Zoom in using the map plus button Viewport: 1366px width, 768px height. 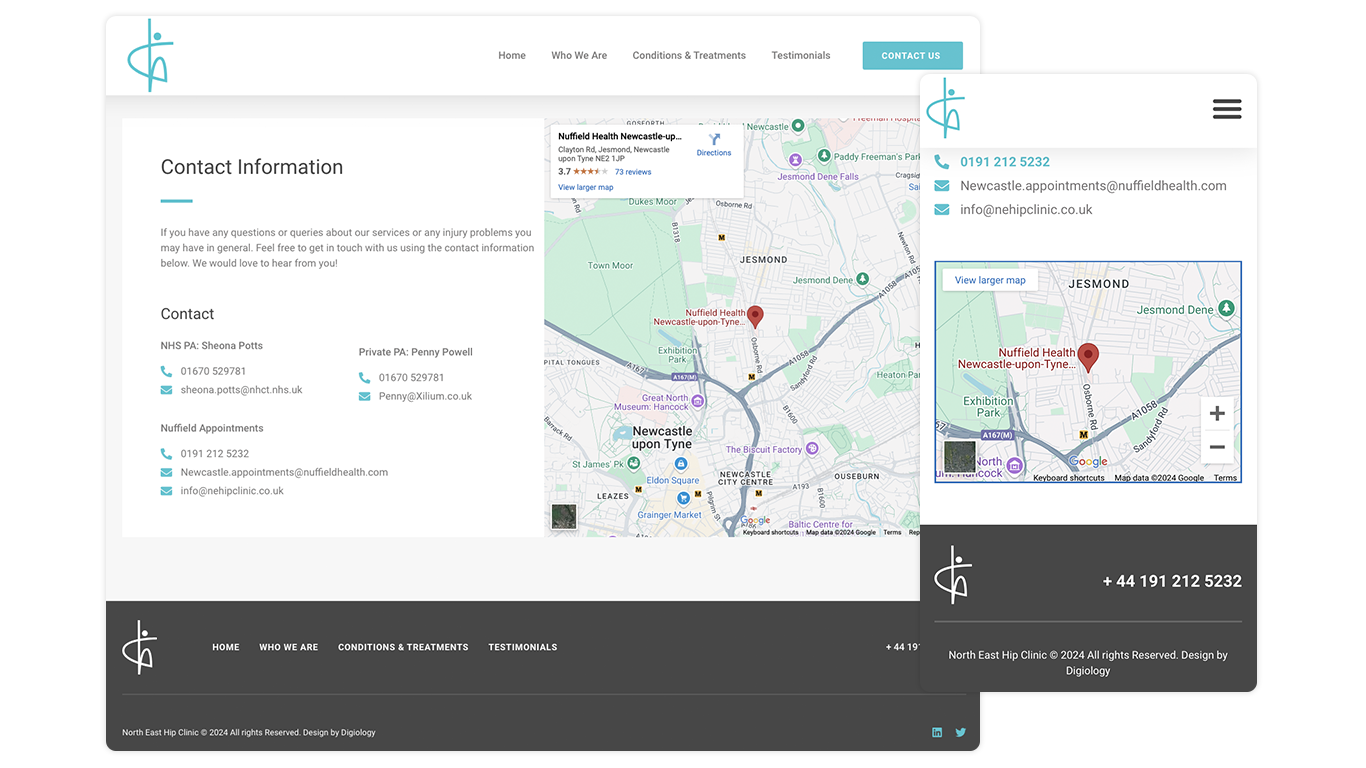pyautogui.click(x=1216, y=414)
